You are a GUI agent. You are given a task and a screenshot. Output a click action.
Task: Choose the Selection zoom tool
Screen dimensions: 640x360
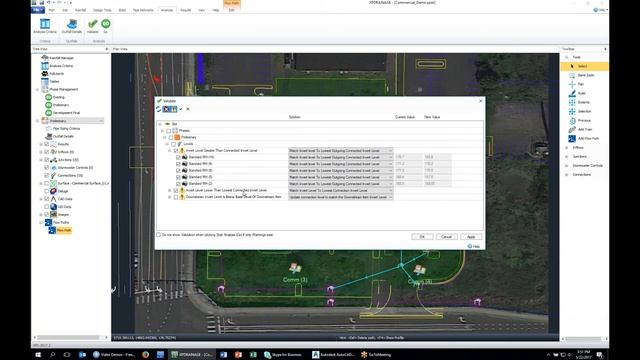[580, 111]
